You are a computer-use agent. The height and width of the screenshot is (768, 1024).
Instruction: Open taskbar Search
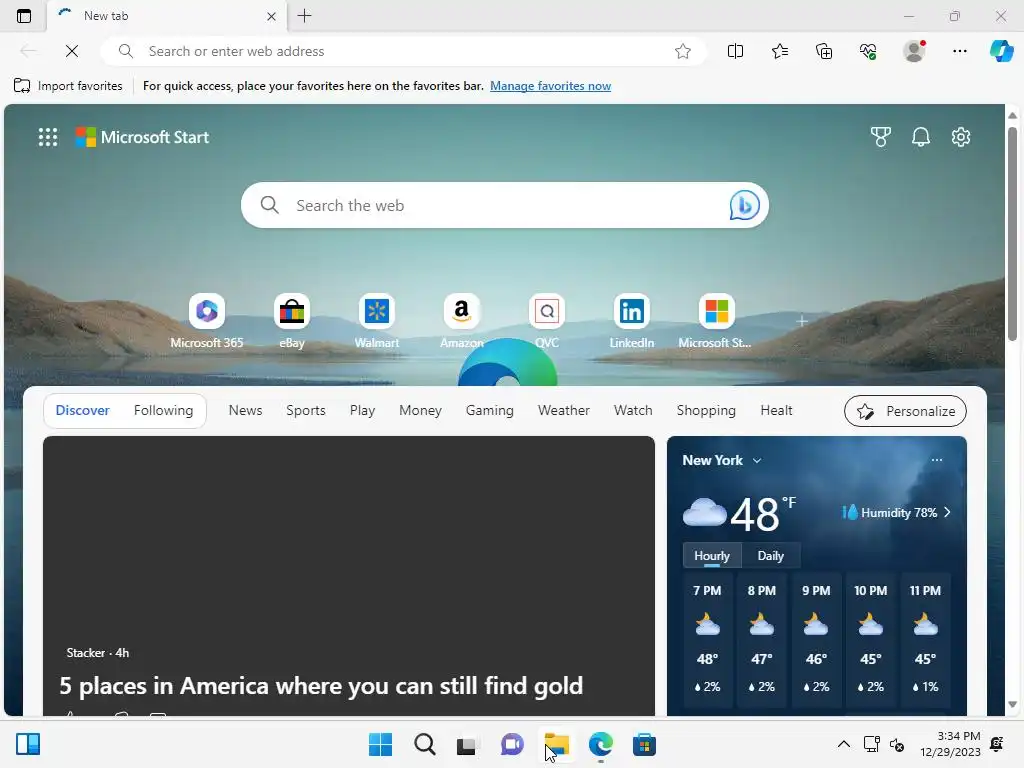point(424,744)
